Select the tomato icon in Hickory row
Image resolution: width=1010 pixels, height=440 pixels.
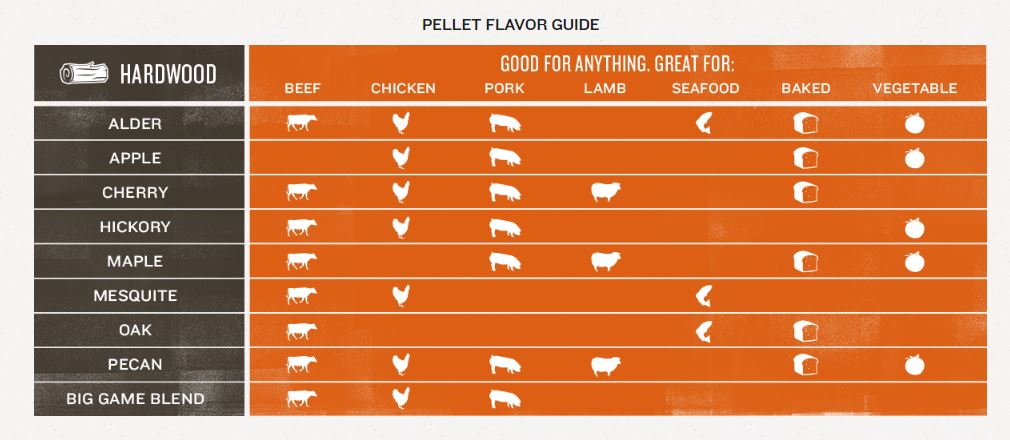pos(914,227)
